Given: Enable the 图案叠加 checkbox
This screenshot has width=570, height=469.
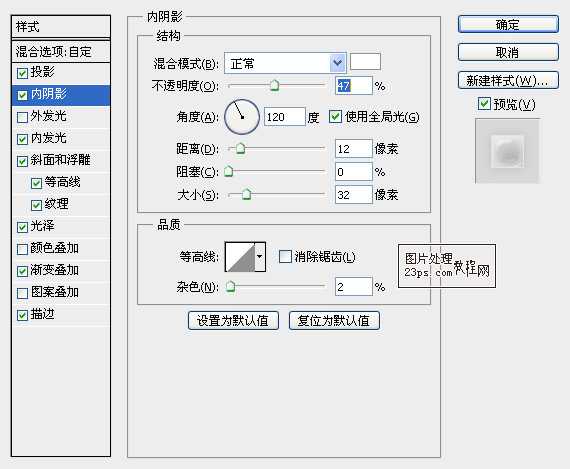Looking at the screenshot, I should point(22,293).
